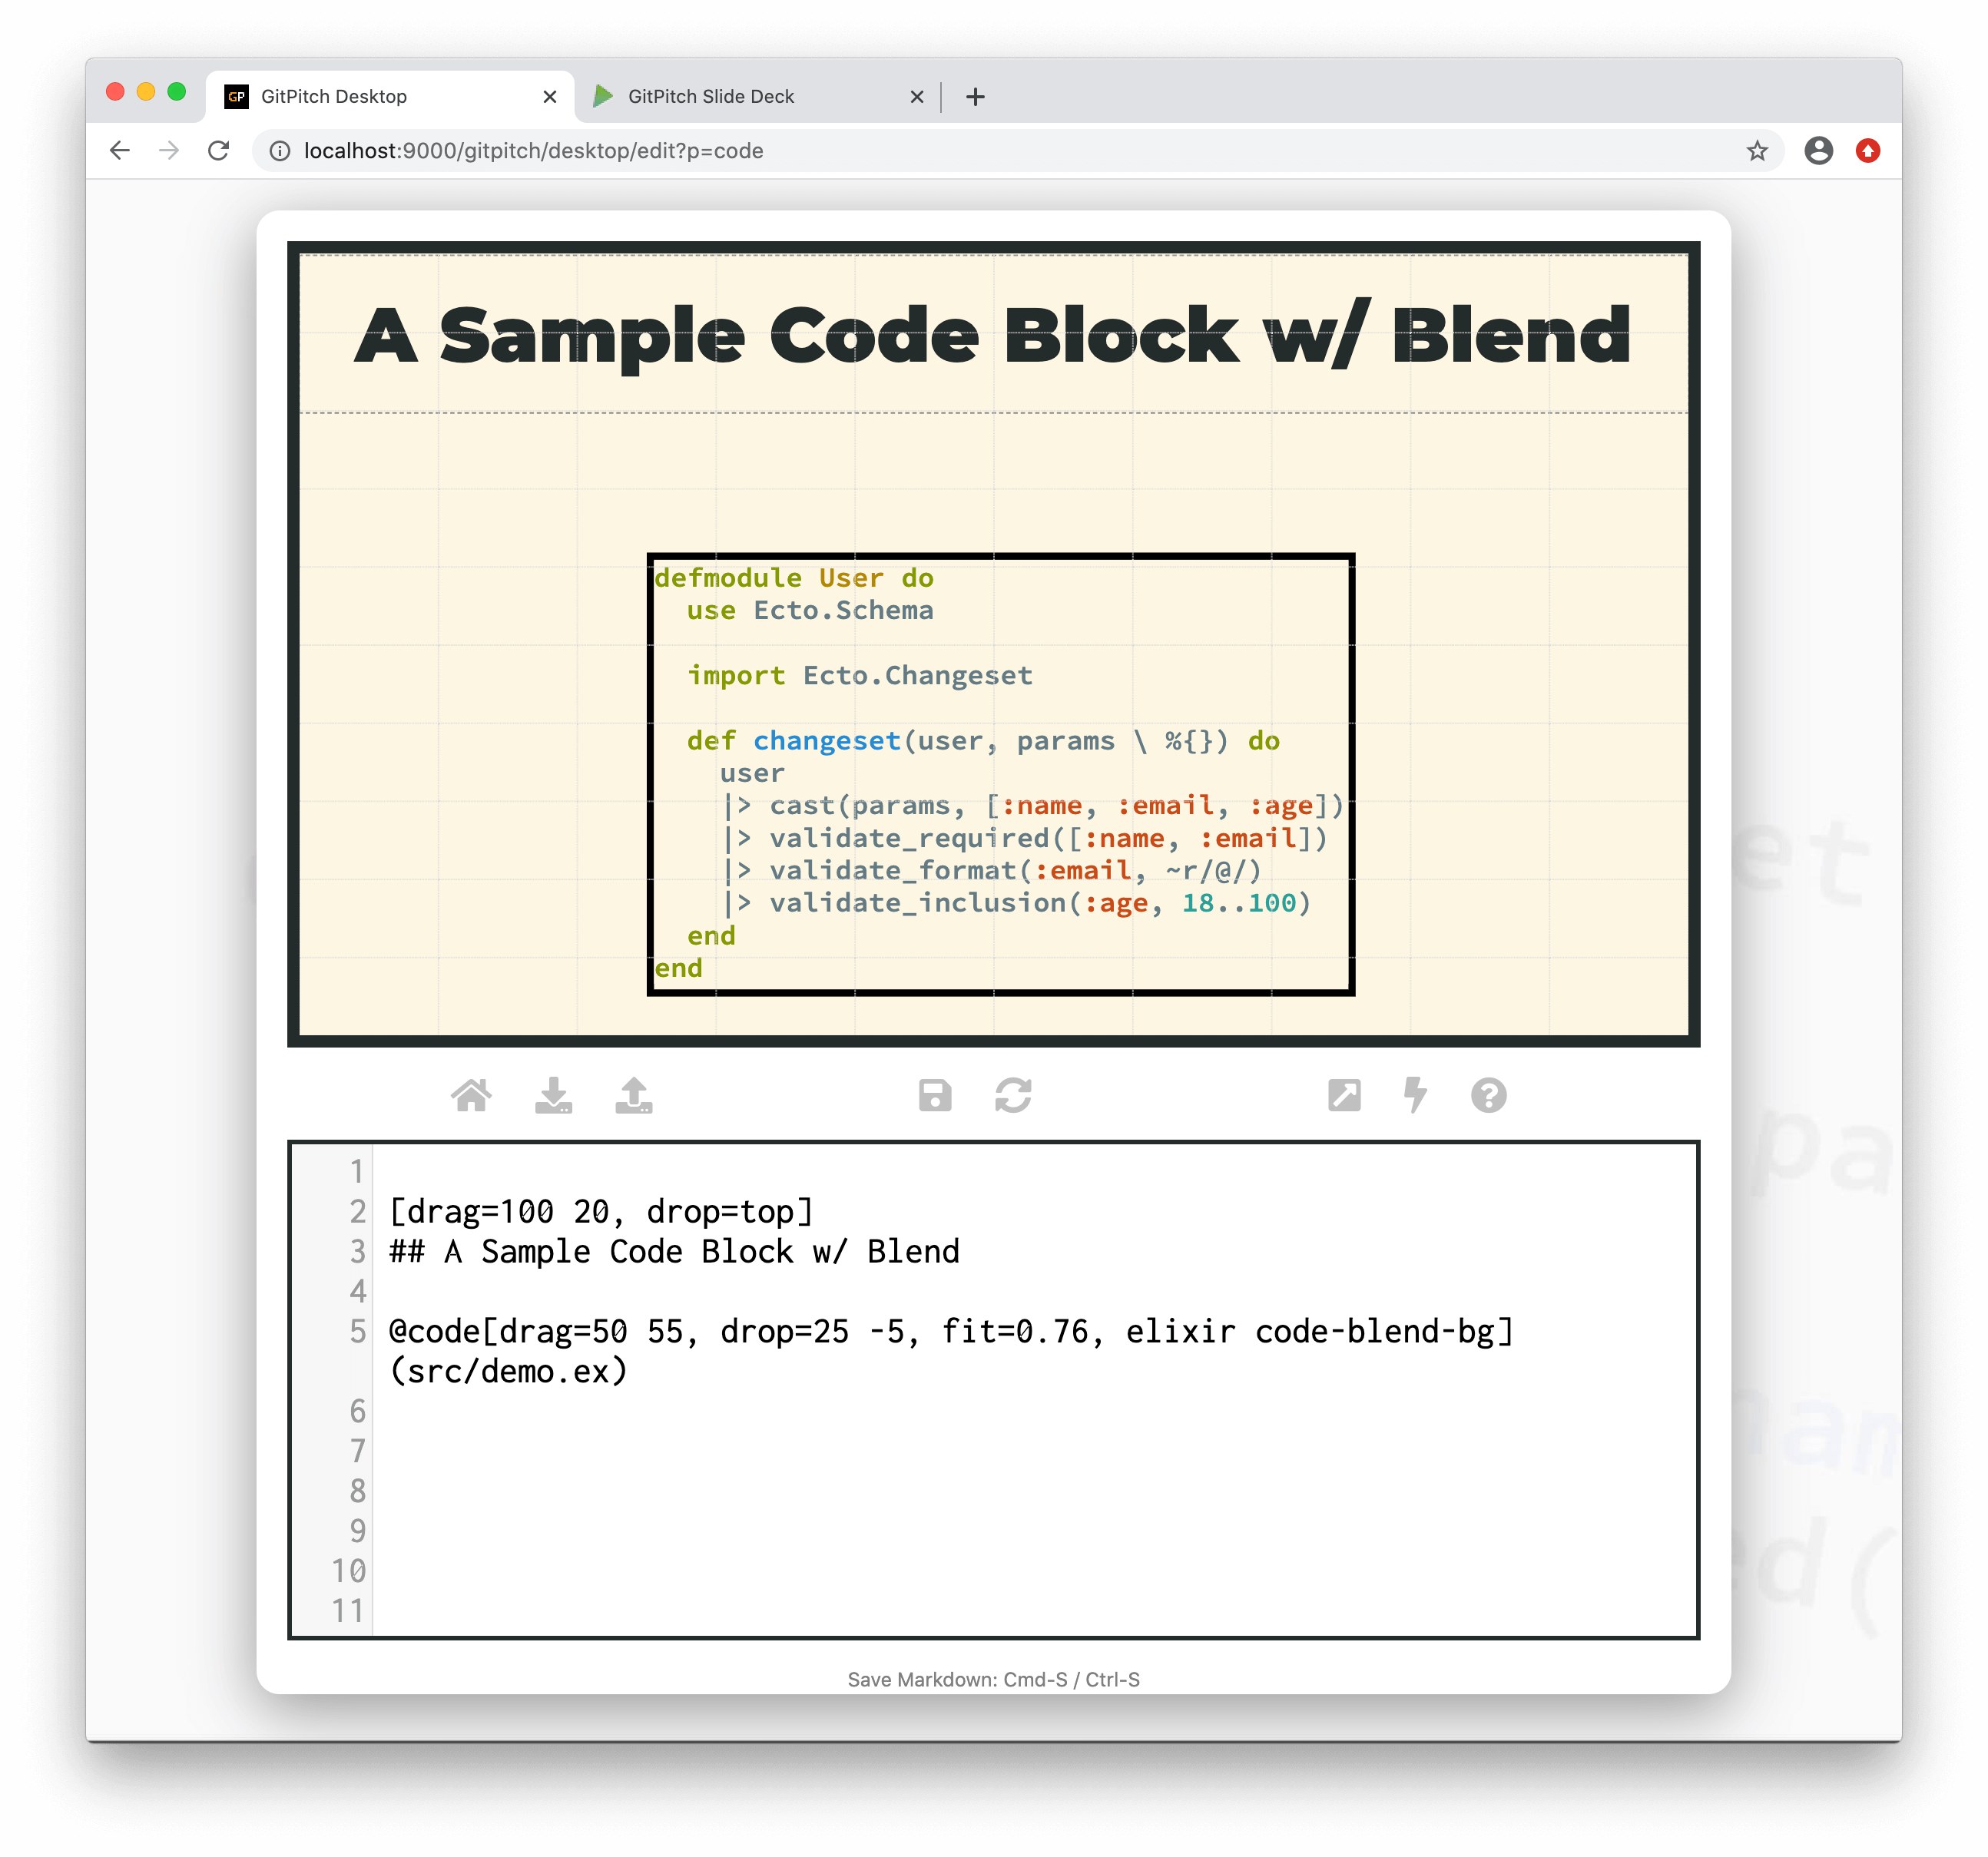Click the localhost address bar URL
This screenshot has height=1857, width=1988.
coord(533,150)
